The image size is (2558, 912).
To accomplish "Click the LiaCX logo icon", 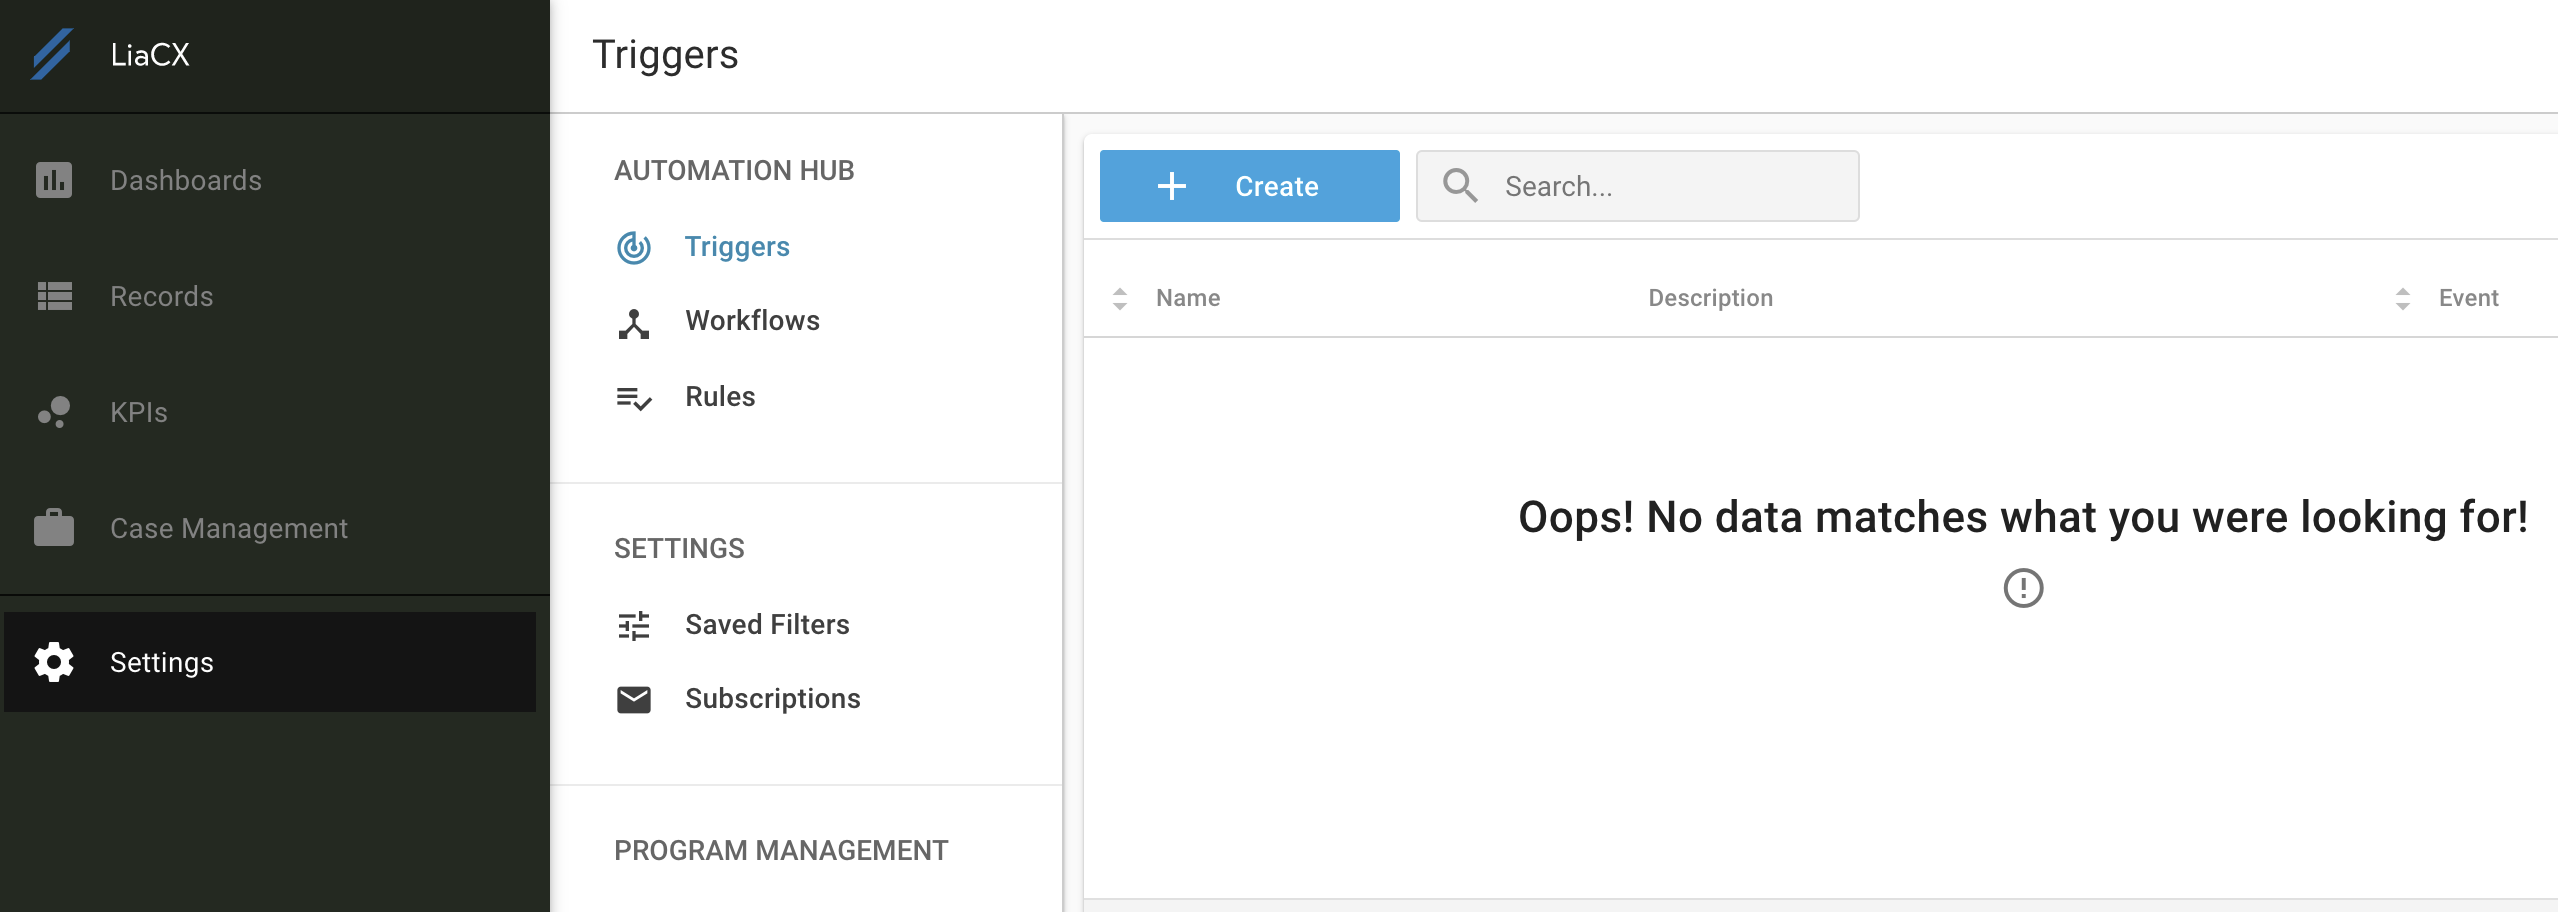I will coord(52,54).
